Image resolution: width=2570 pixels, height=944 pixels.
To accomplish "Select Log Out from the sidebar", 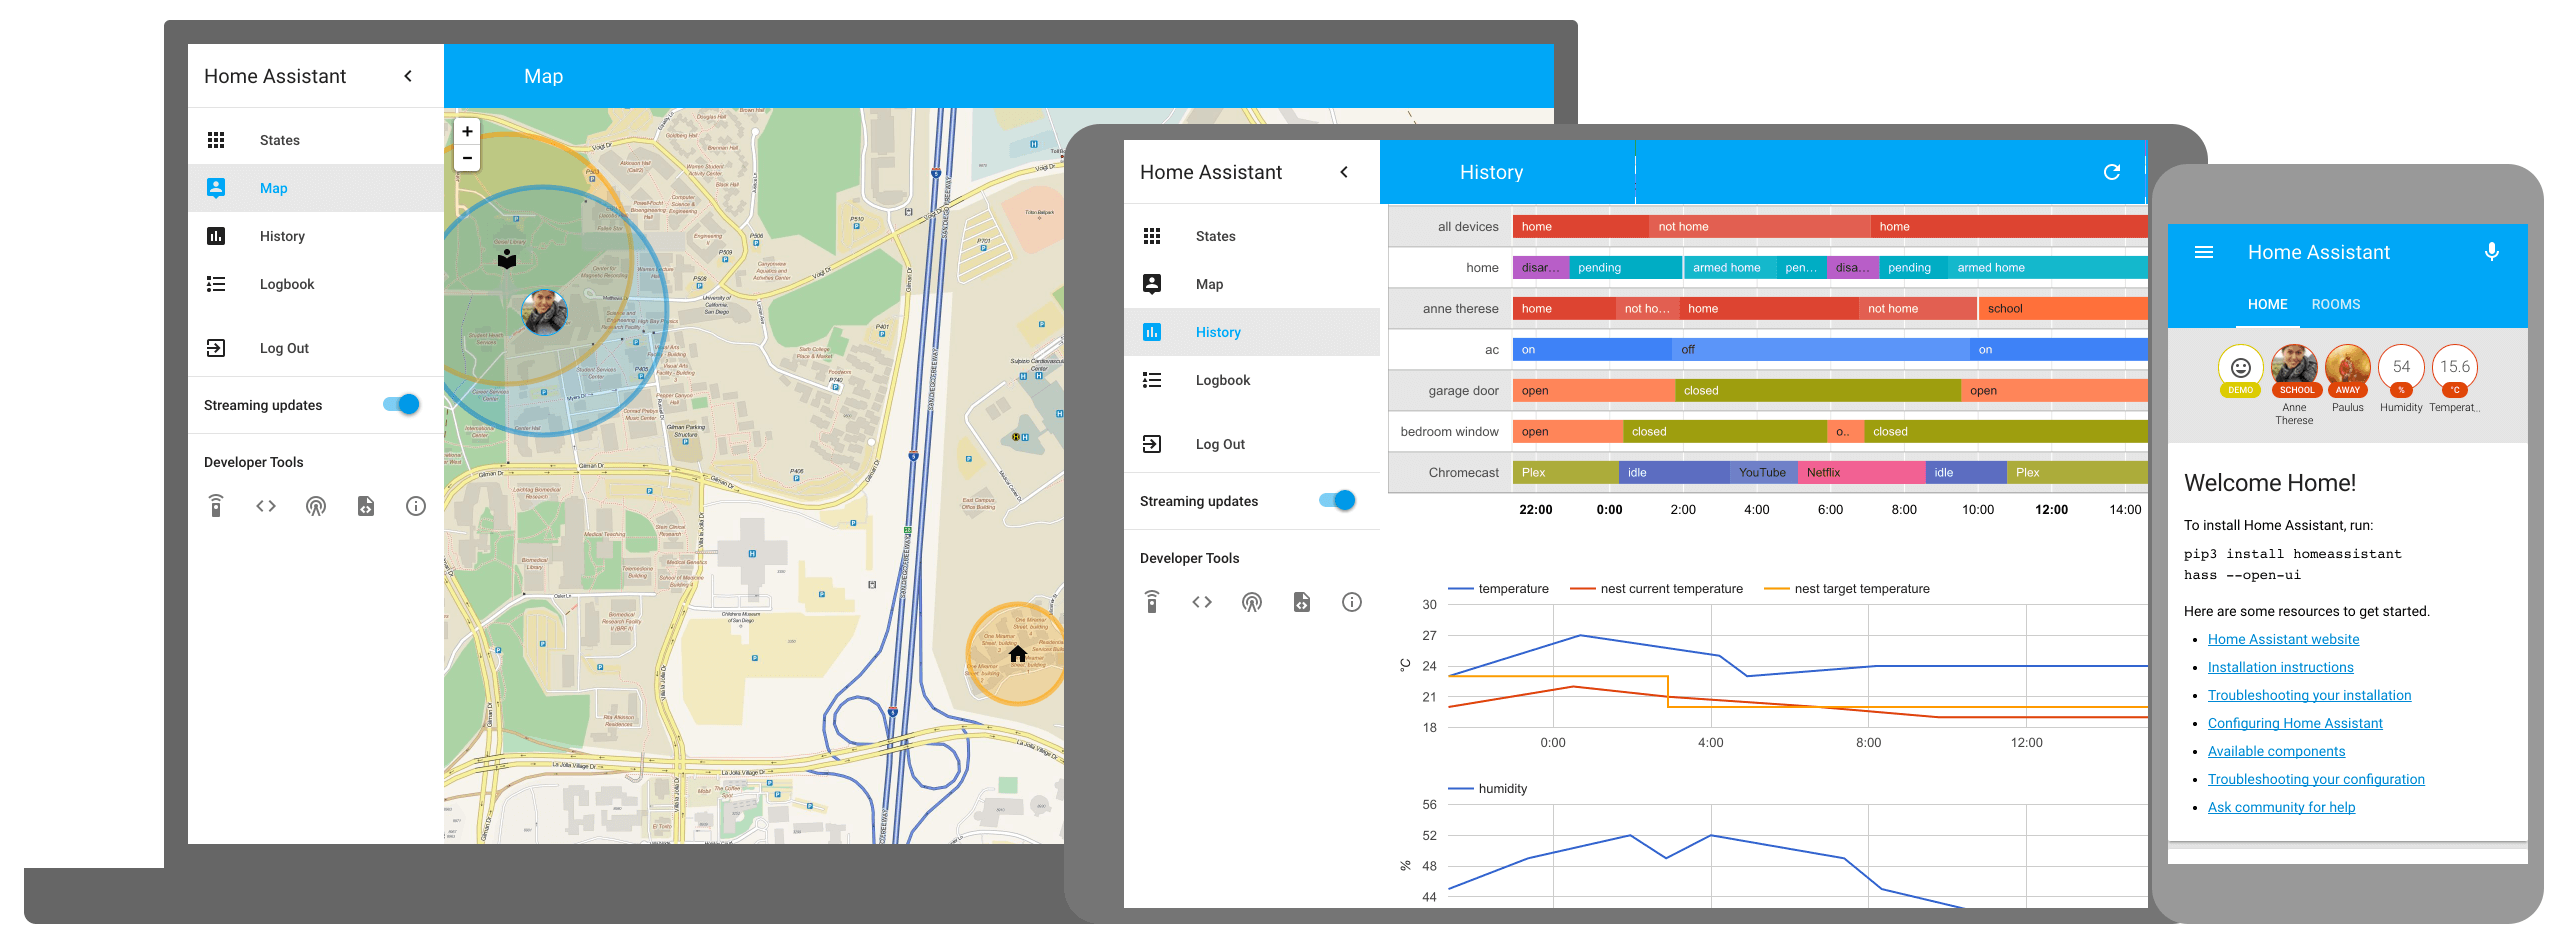I will pos(283,347).
